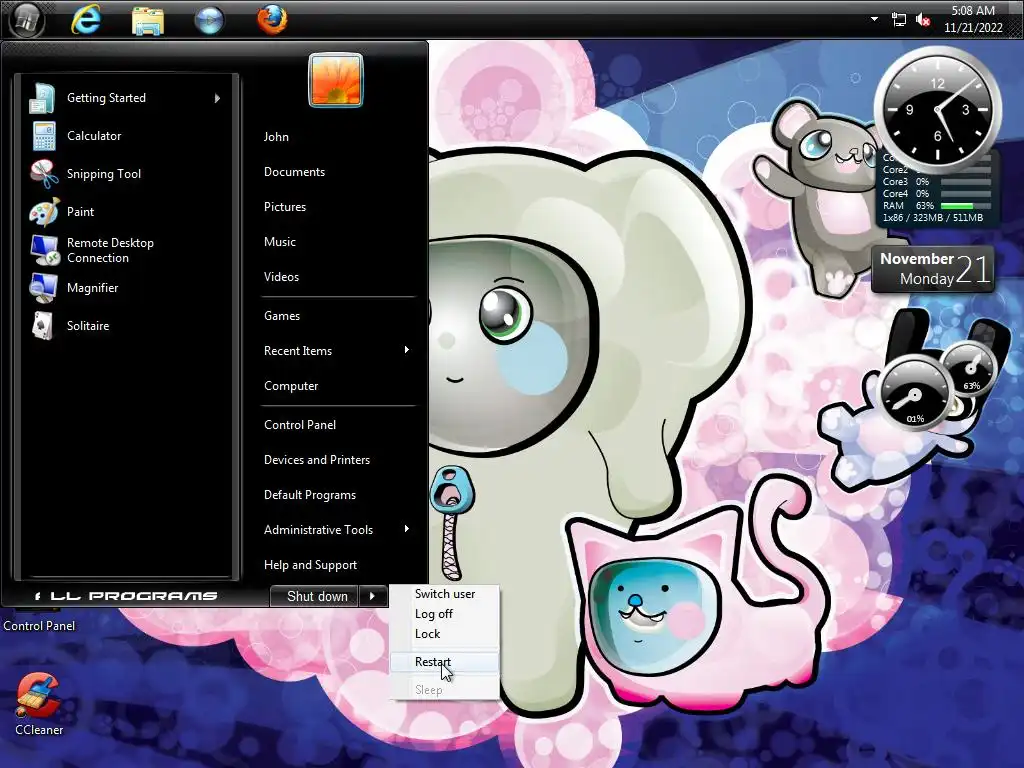Open Games from Start menu
The image size is (1024, 768).
282,315
